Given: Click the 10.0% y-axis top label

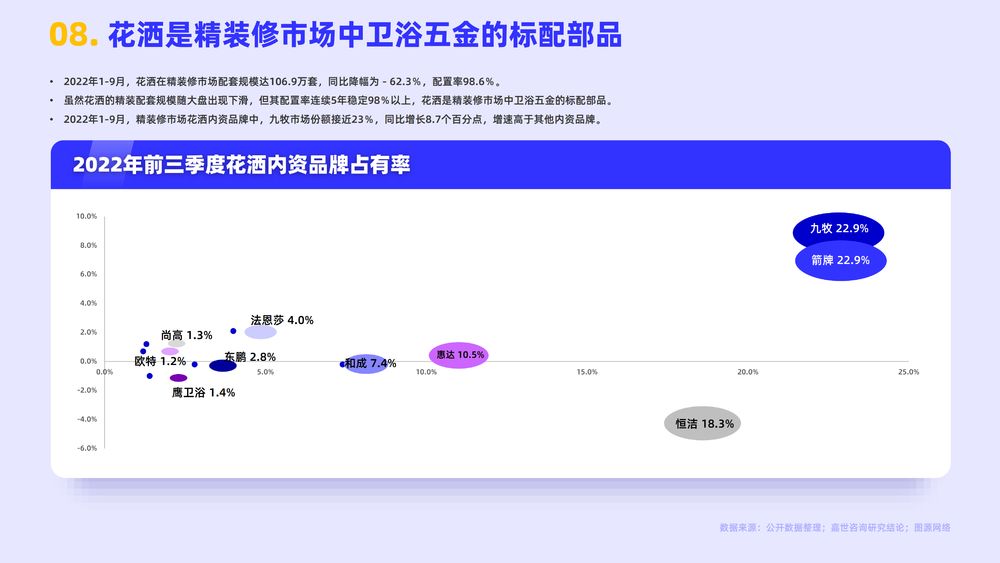Looking at the screenshot, I should click(x=87, y=216).
